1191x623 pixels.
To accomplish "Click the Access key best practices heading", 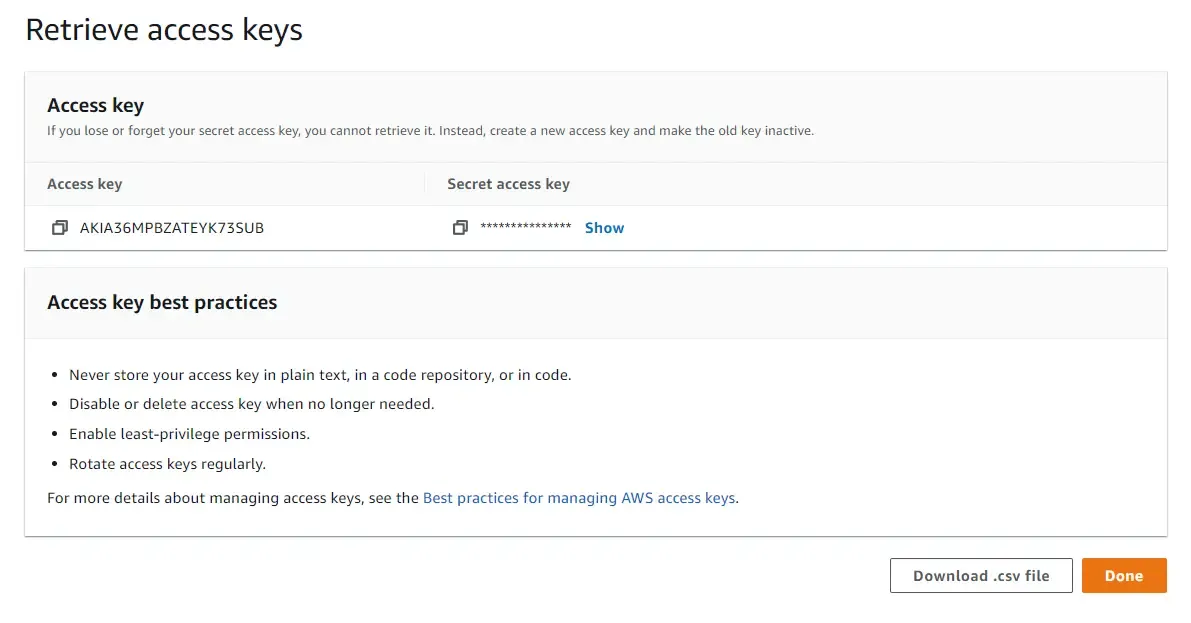I will click(x=162, y=302).
